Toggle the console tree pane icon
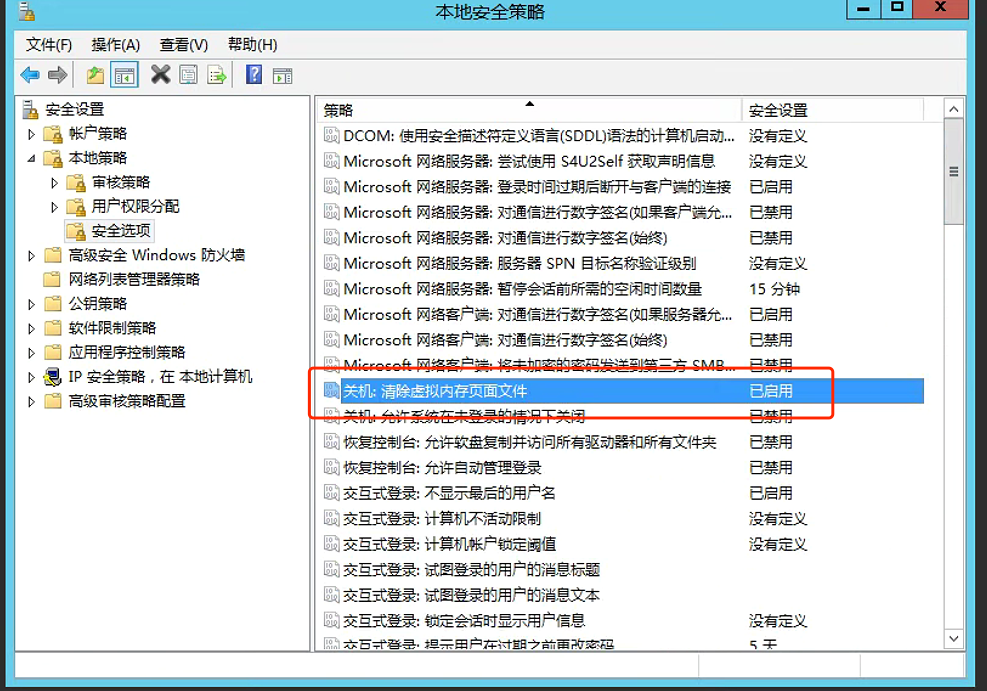The height and width of the screenshot is (691, 987). pyautogui.click(x=122, y=74)
